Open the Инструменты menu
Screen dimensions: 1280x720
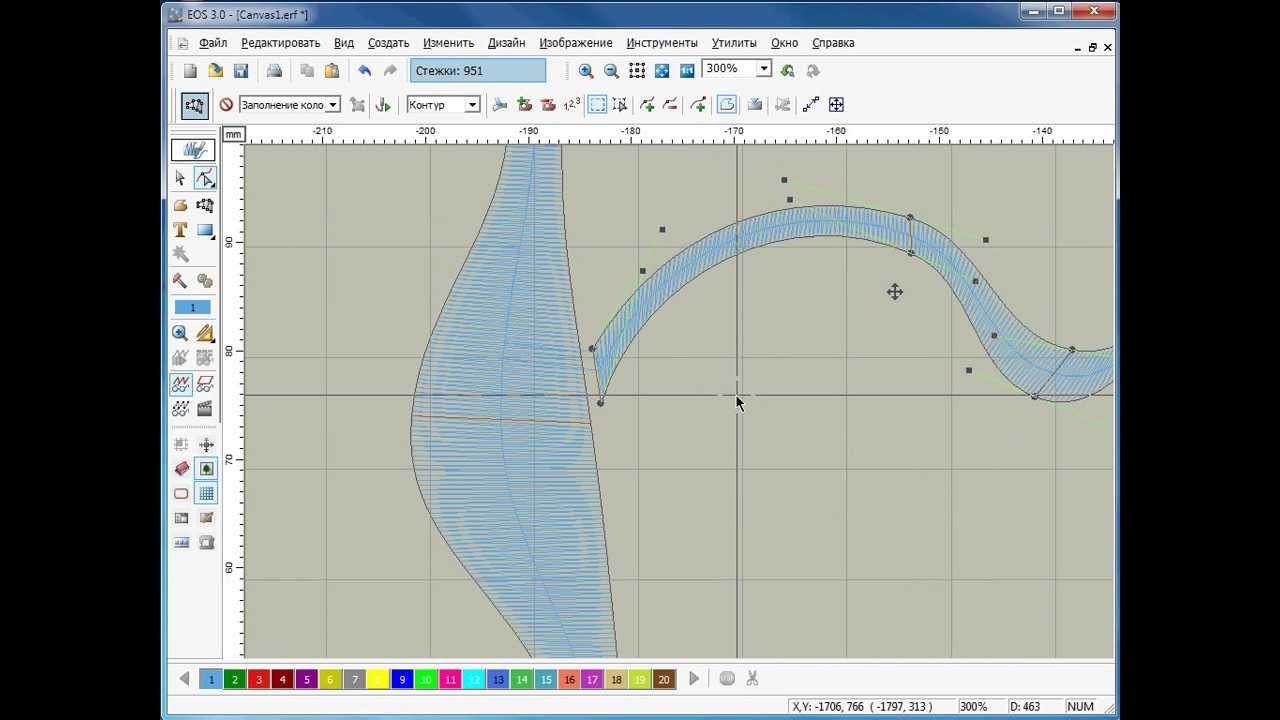coord(661,43)
